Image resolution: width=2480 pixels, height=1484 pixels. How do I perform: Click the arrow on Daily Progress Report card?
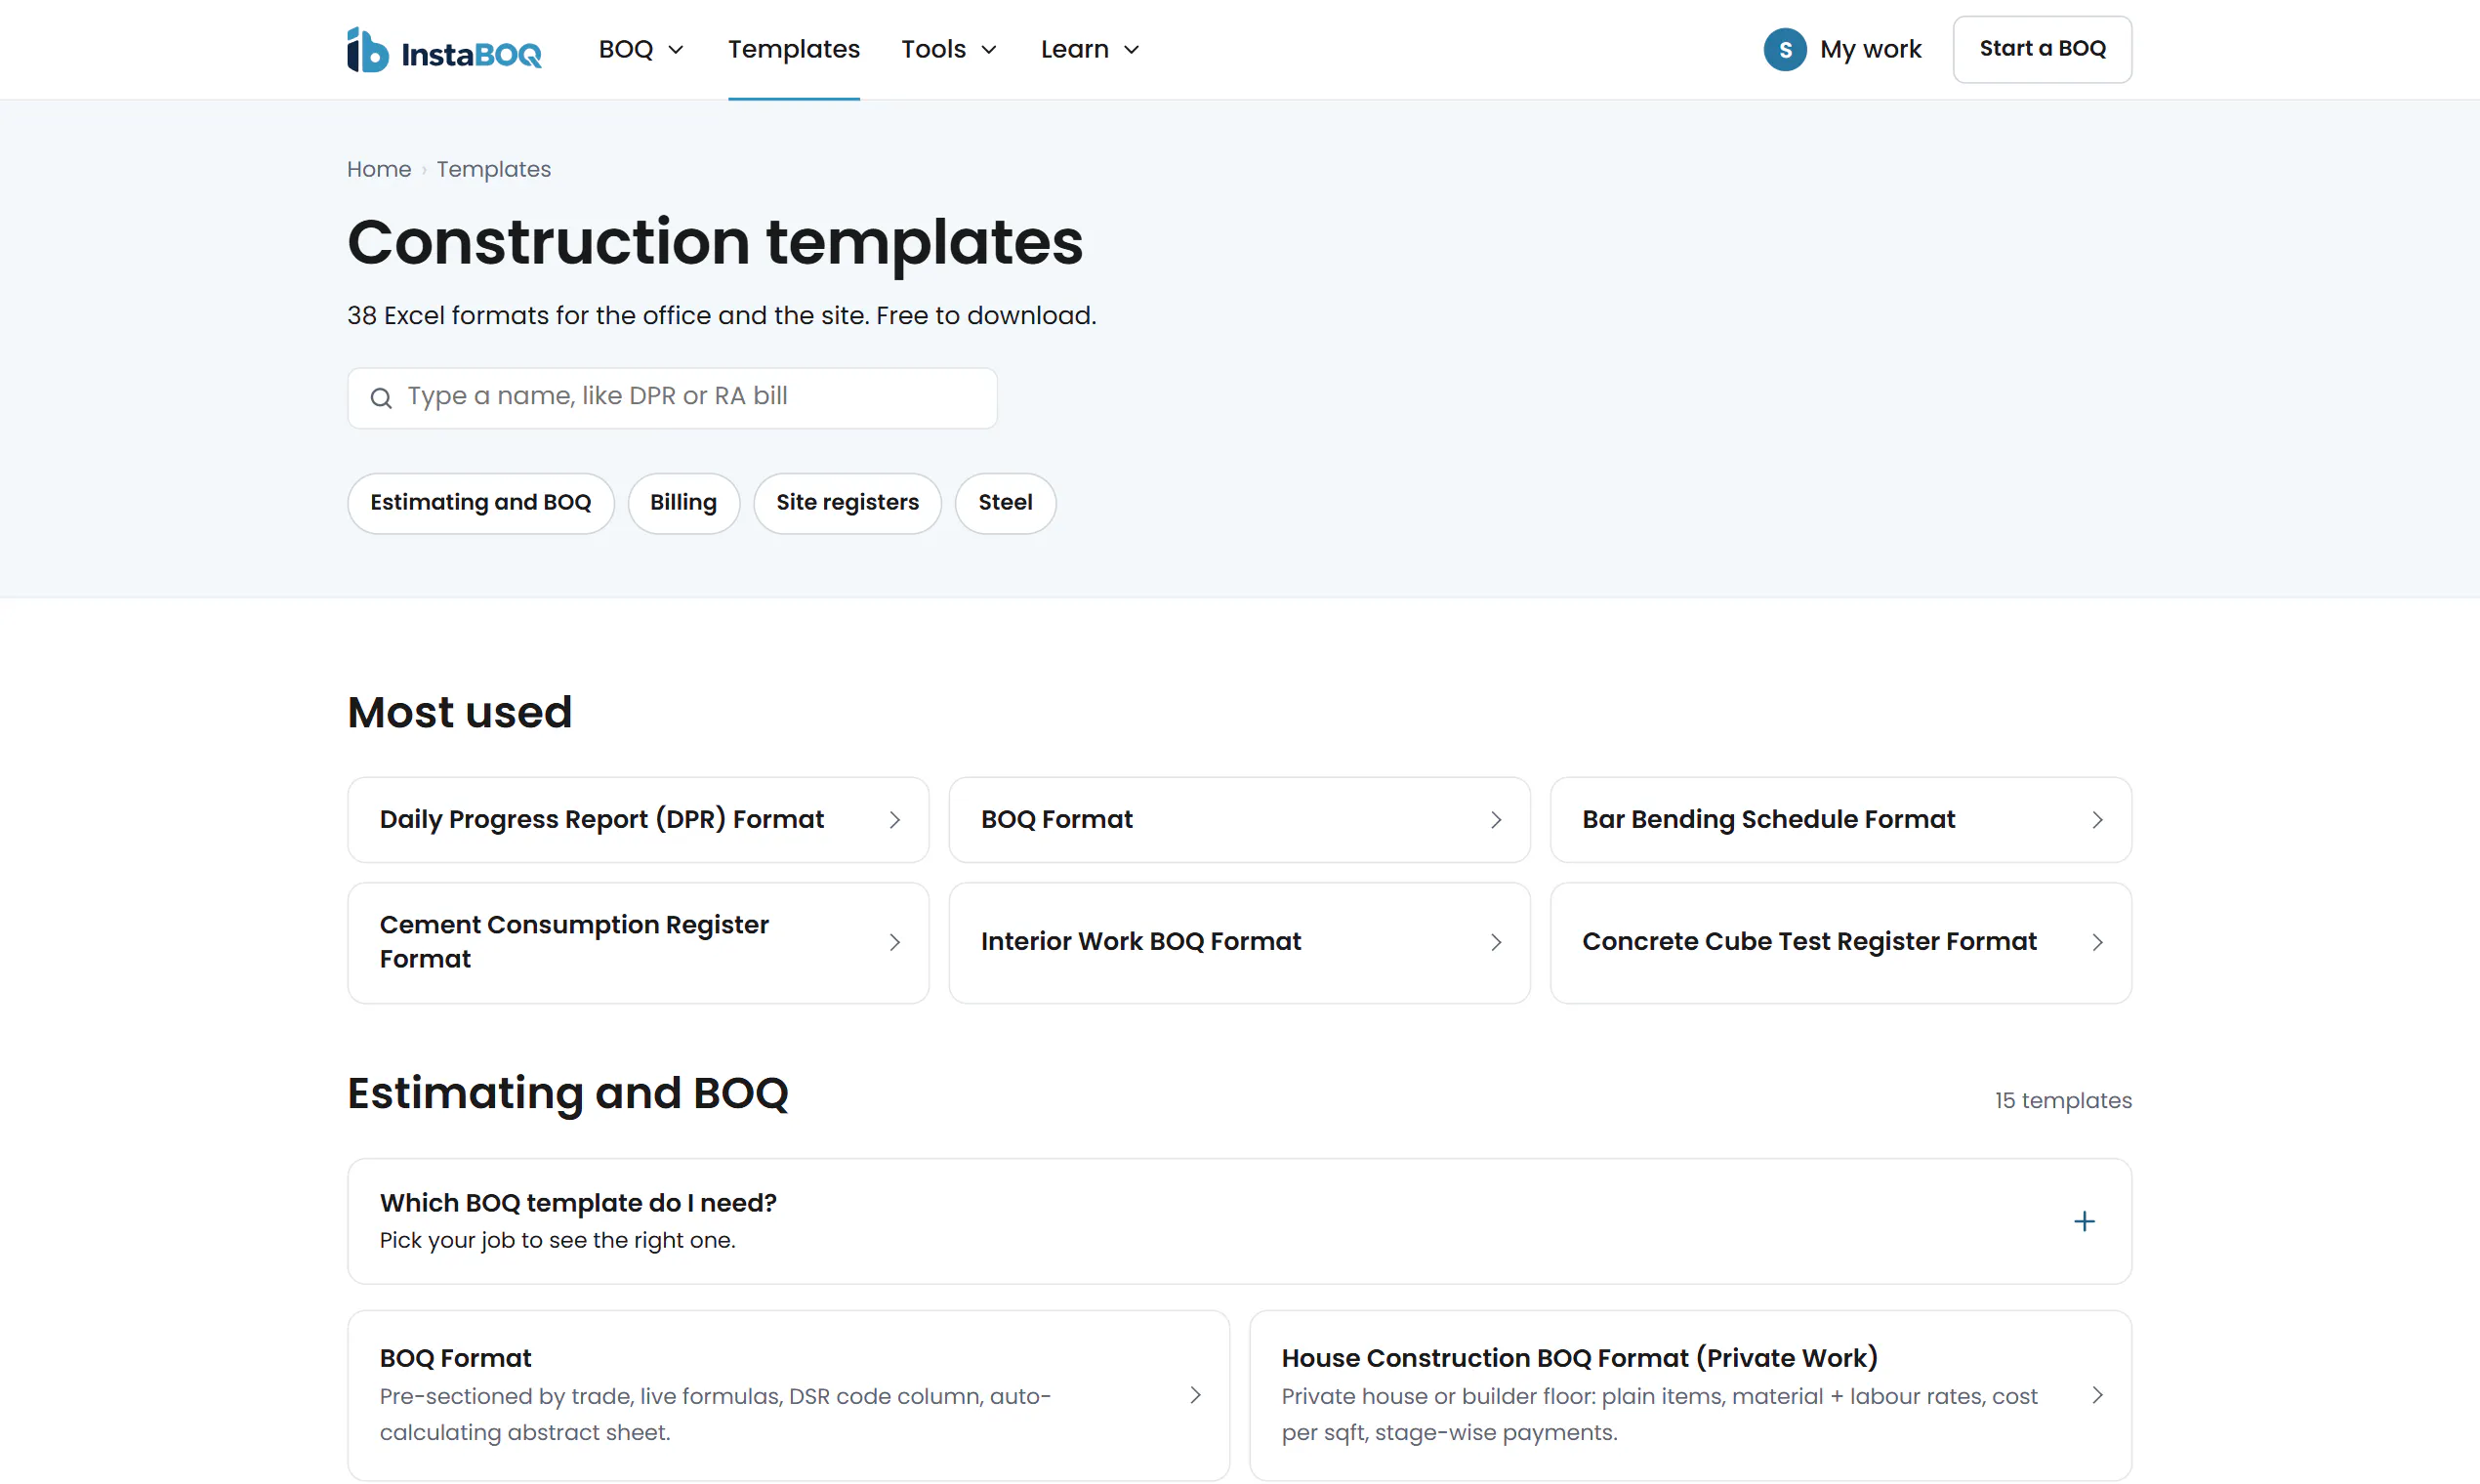[x=894, y=820]
